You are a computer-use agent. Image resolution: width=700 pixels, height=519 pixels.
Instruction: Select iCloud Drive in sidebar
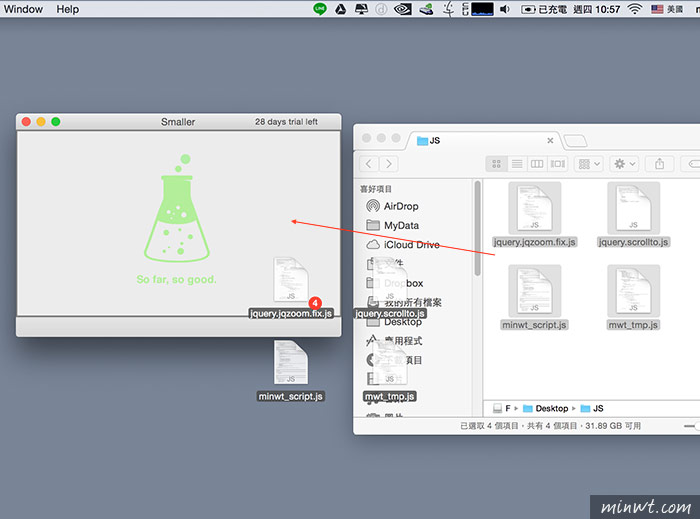coord(402,245)
